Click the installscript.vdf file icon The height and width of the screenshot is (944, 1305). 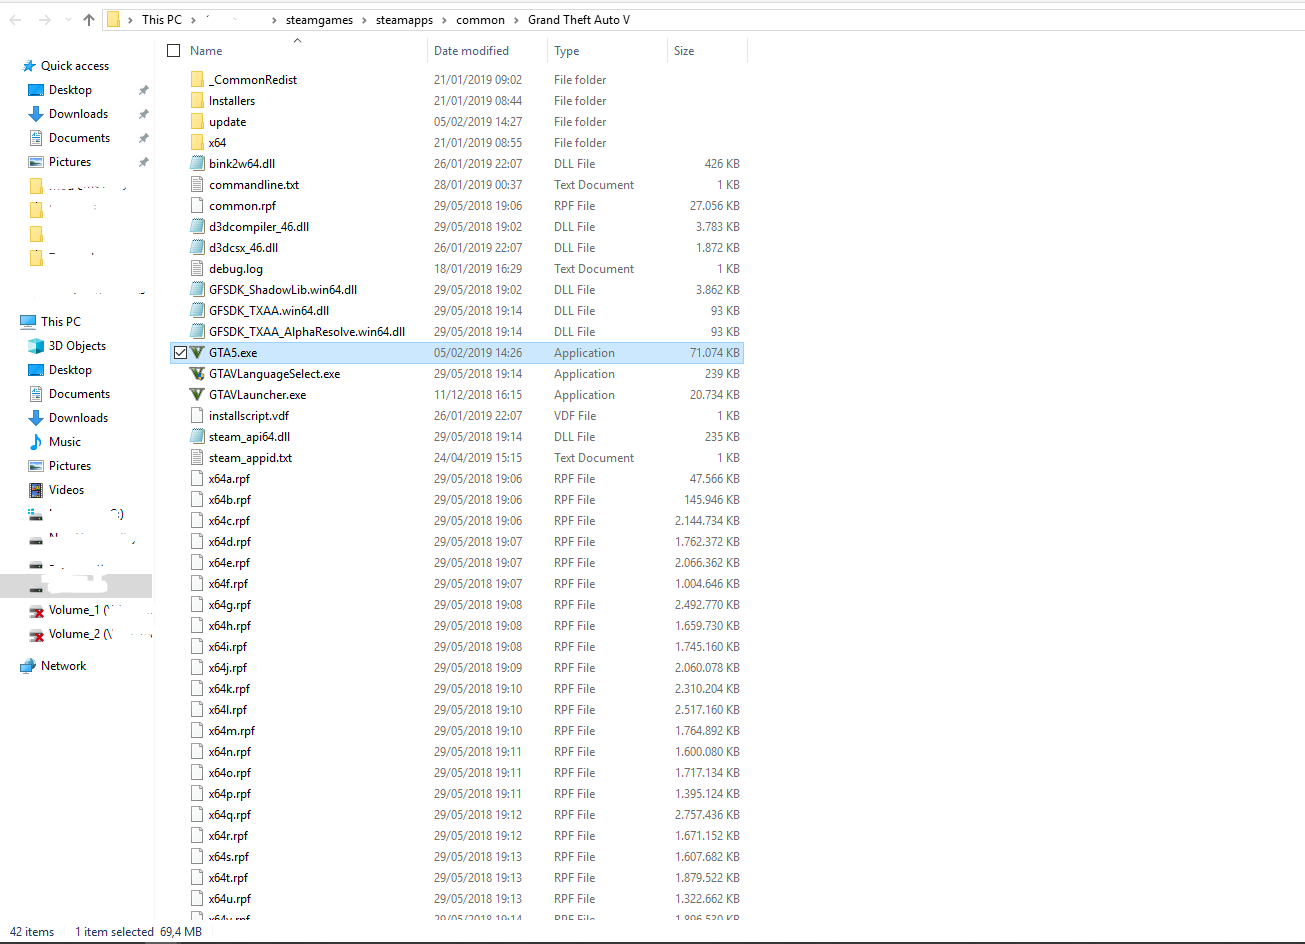(197, 416)
